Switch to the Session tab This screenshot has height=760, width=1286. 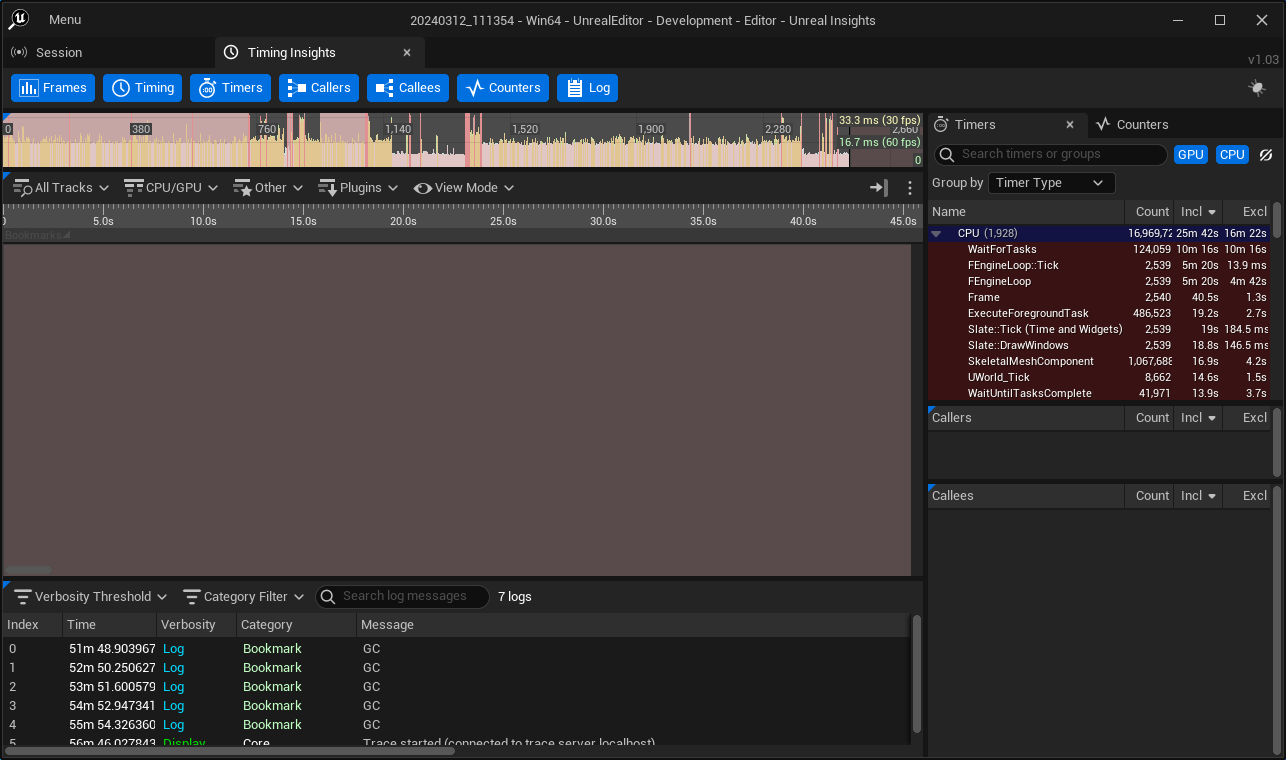click(58, 53)
